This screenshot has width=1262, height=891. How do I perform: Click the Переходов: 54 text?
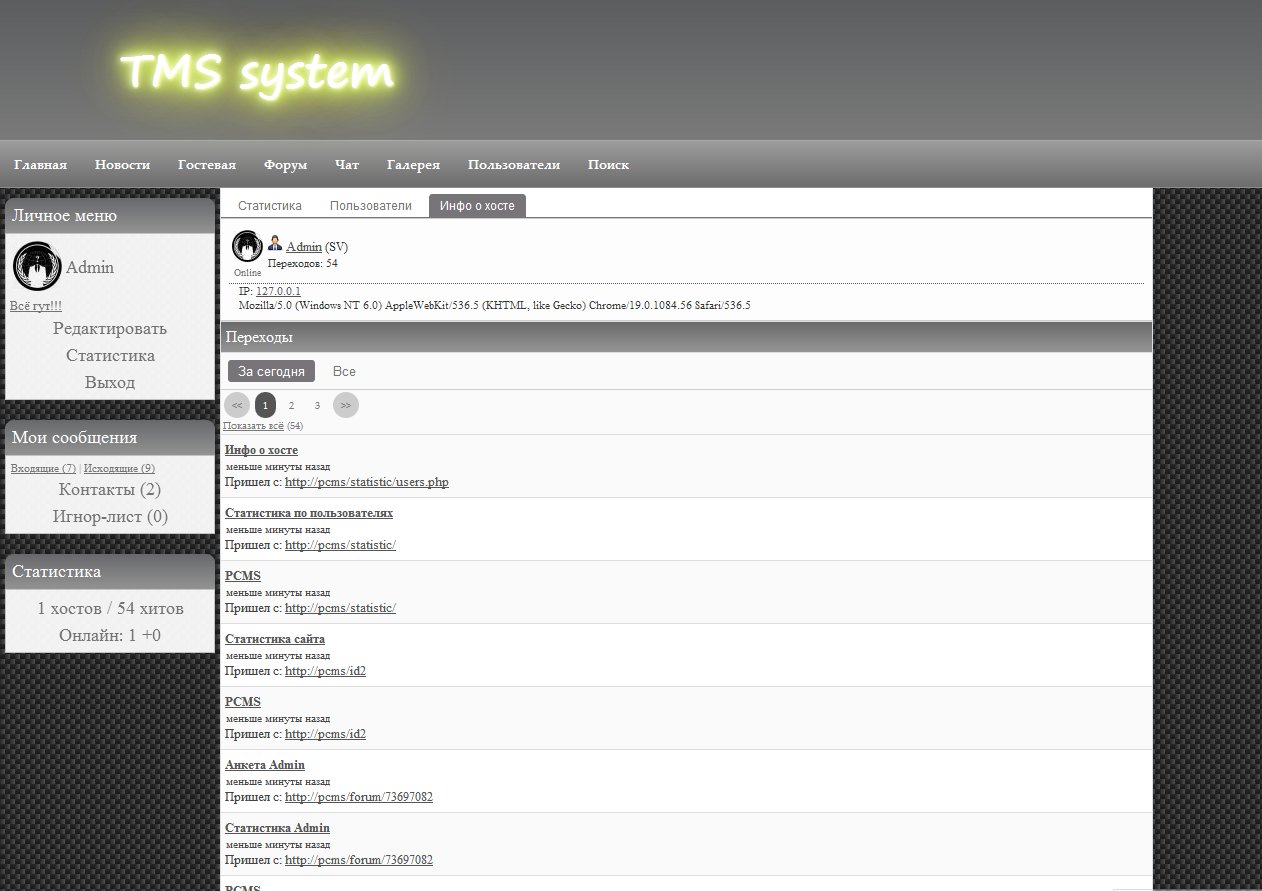coord(303,263)
